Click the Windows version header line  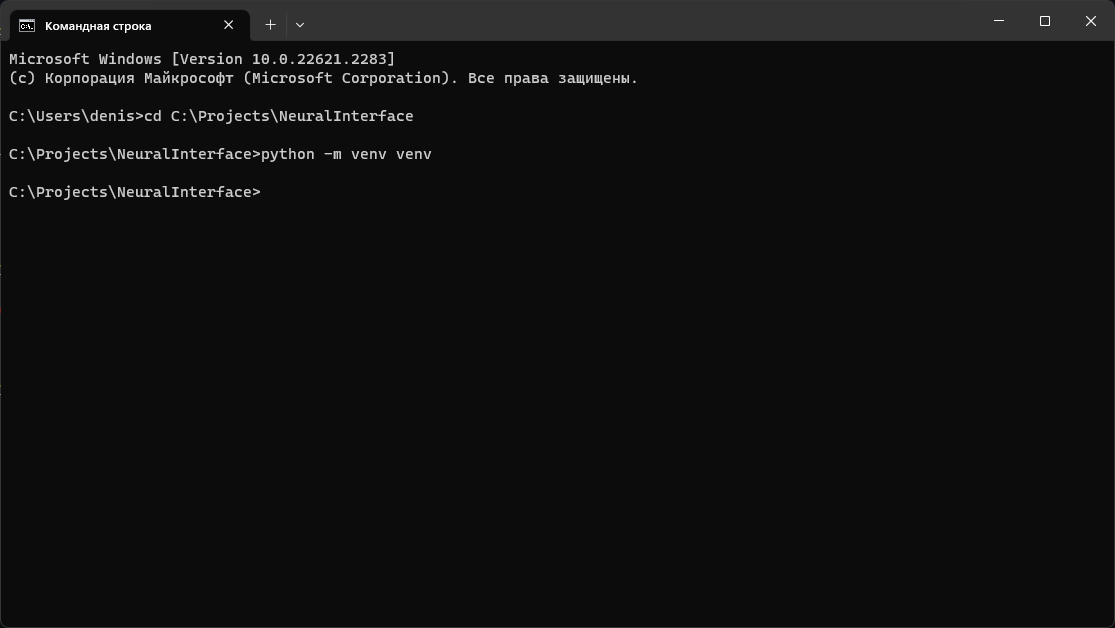200,59
